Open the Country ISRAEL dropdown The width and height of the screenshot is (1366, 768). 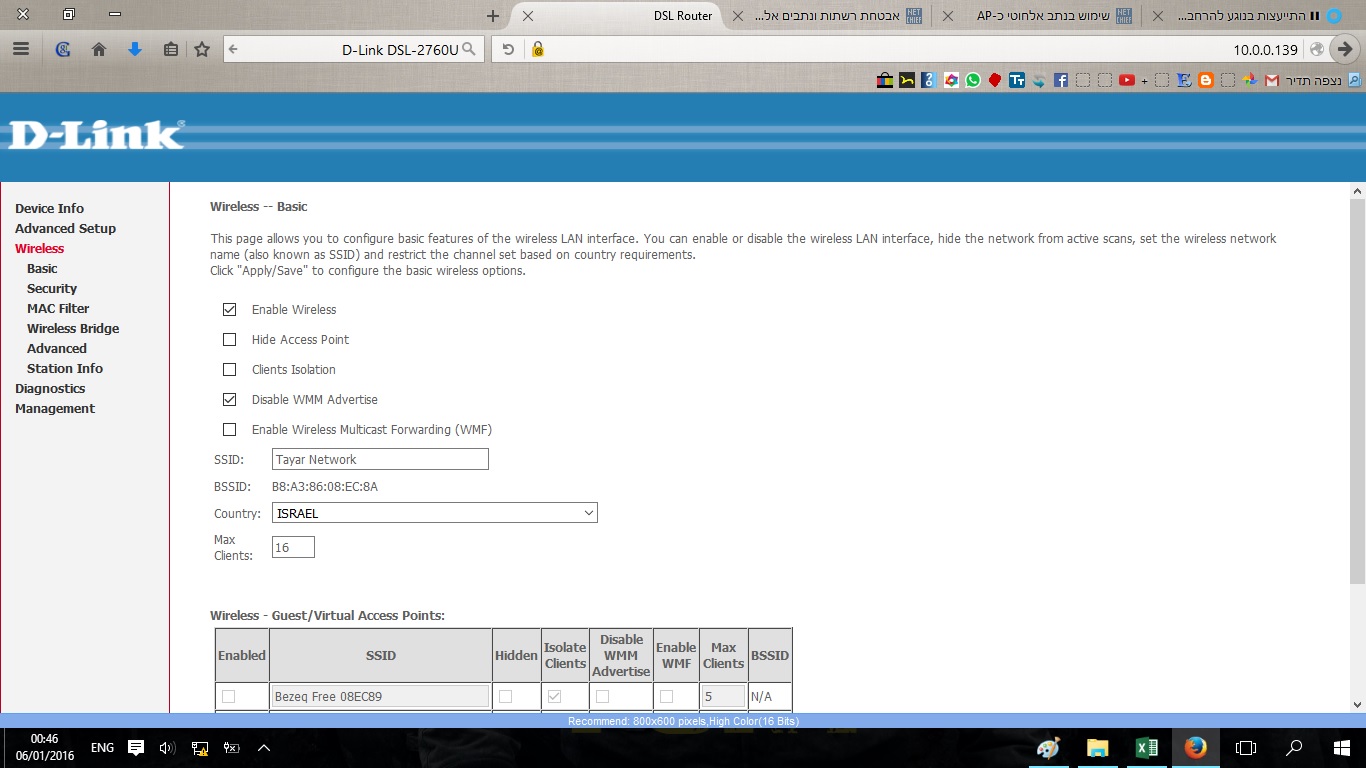435,513
